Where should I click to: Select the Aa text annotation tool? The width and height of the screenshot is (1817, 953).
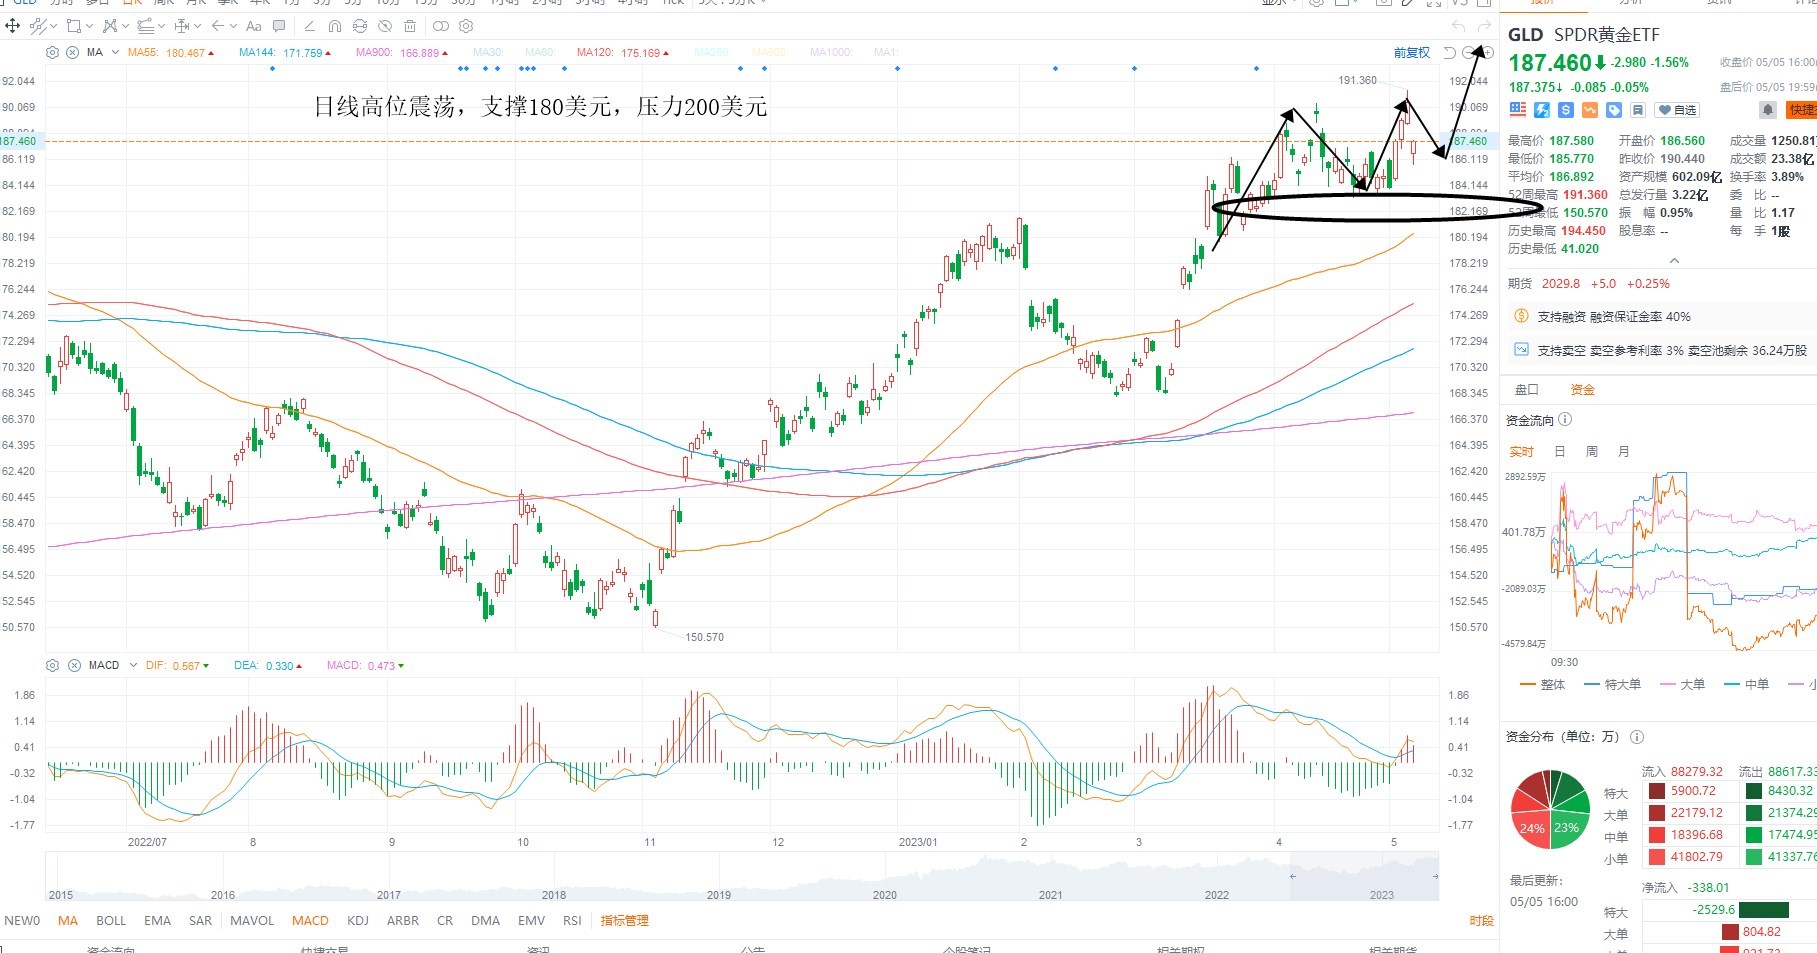tap(254, 26)
